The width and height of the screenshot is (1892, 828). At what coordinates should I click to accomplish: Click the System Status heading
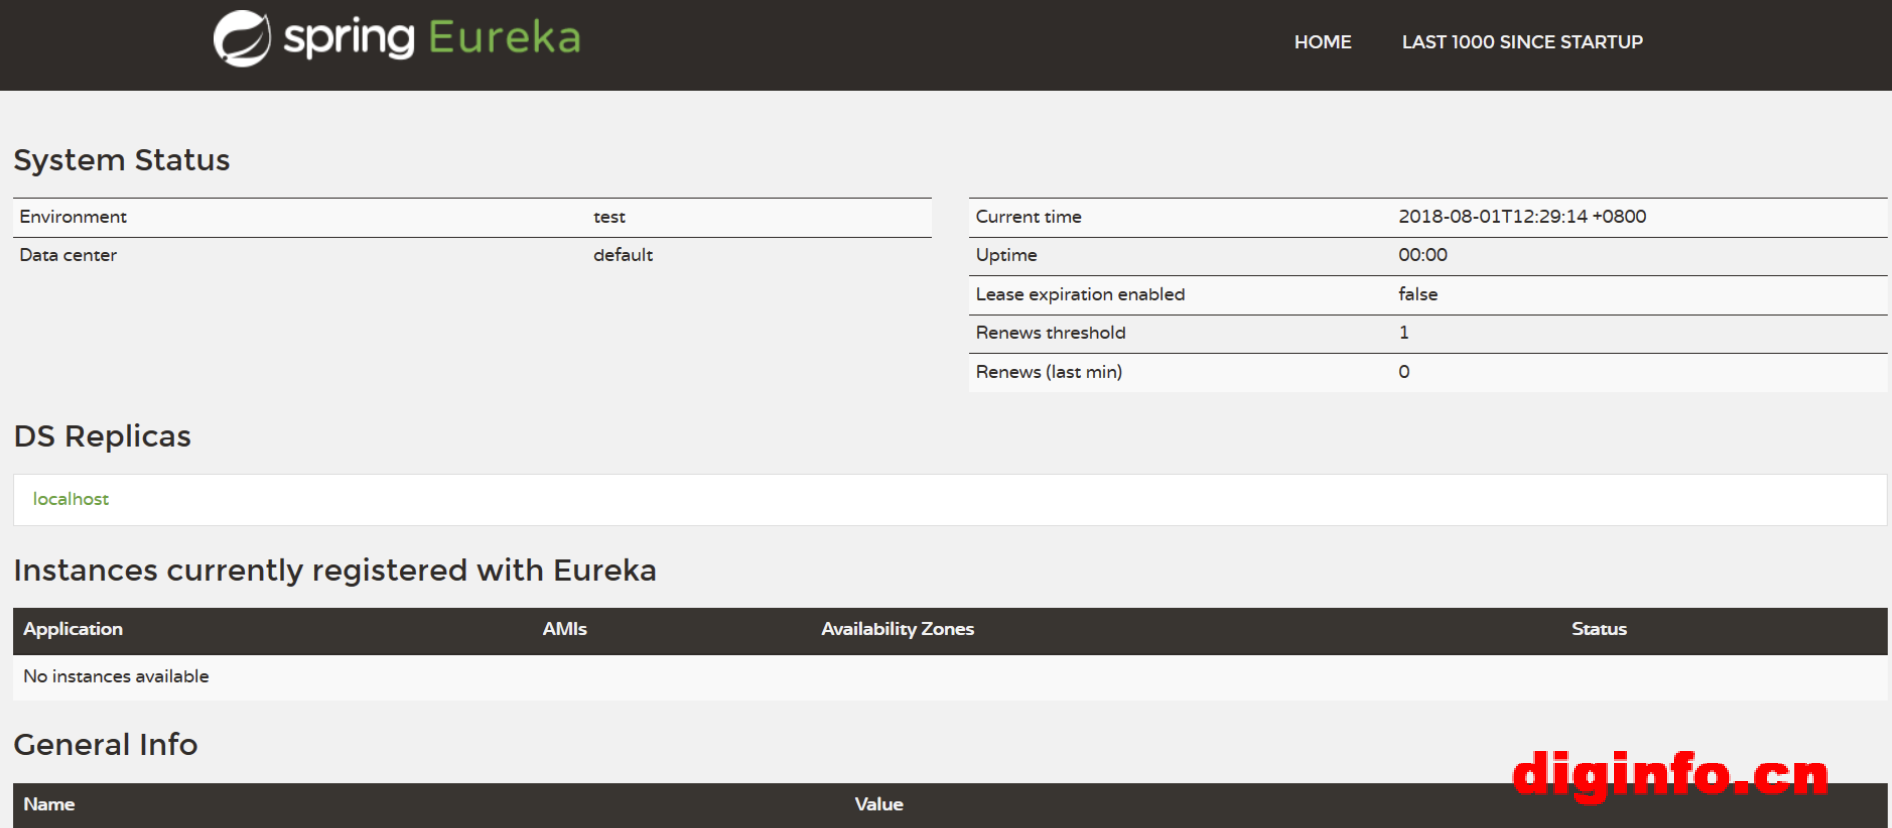click(121, 160)
